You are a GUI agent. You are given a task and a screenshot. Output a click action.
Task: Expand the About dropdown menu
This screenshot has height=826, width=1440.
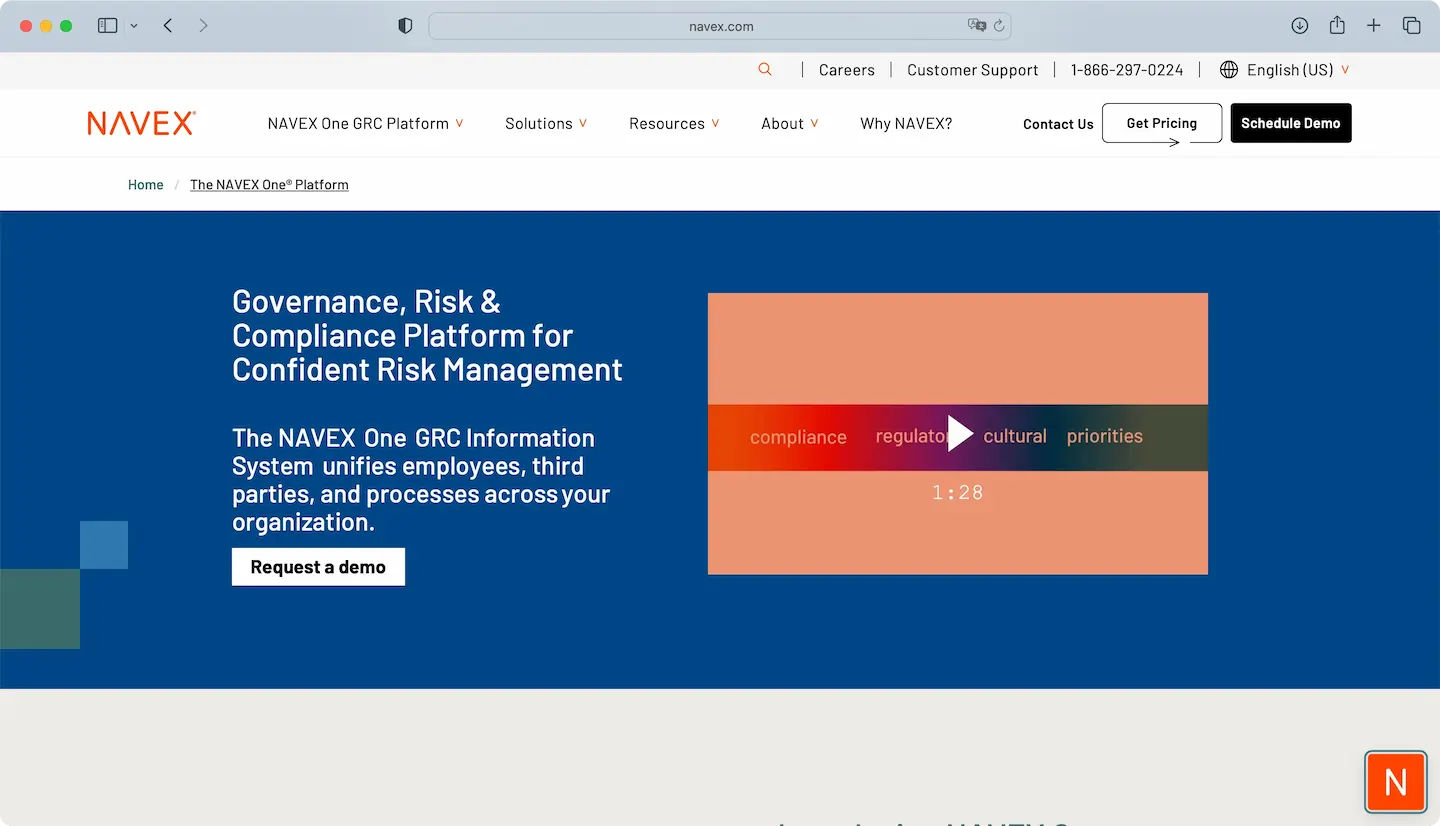coord(790,123)
